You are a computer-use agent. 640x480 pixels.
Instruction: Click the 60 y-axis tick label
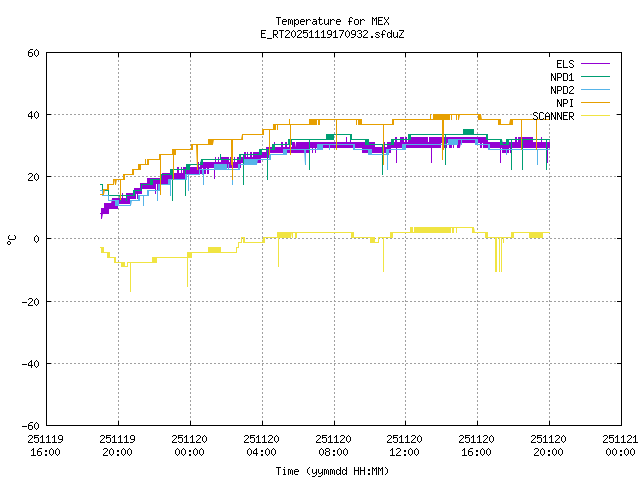coord(33,53)
